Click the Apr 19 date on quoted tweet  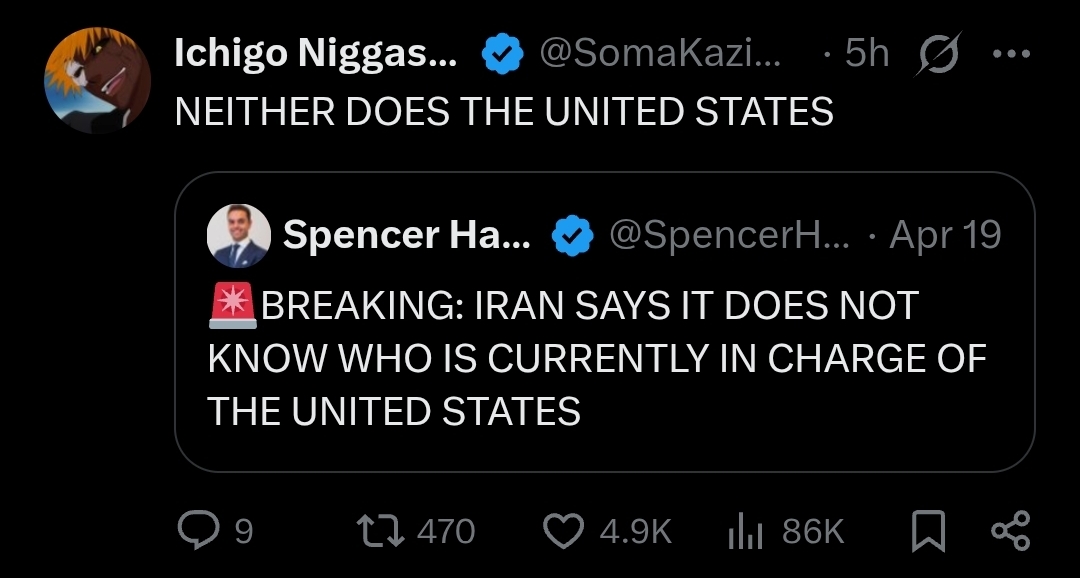944,236
